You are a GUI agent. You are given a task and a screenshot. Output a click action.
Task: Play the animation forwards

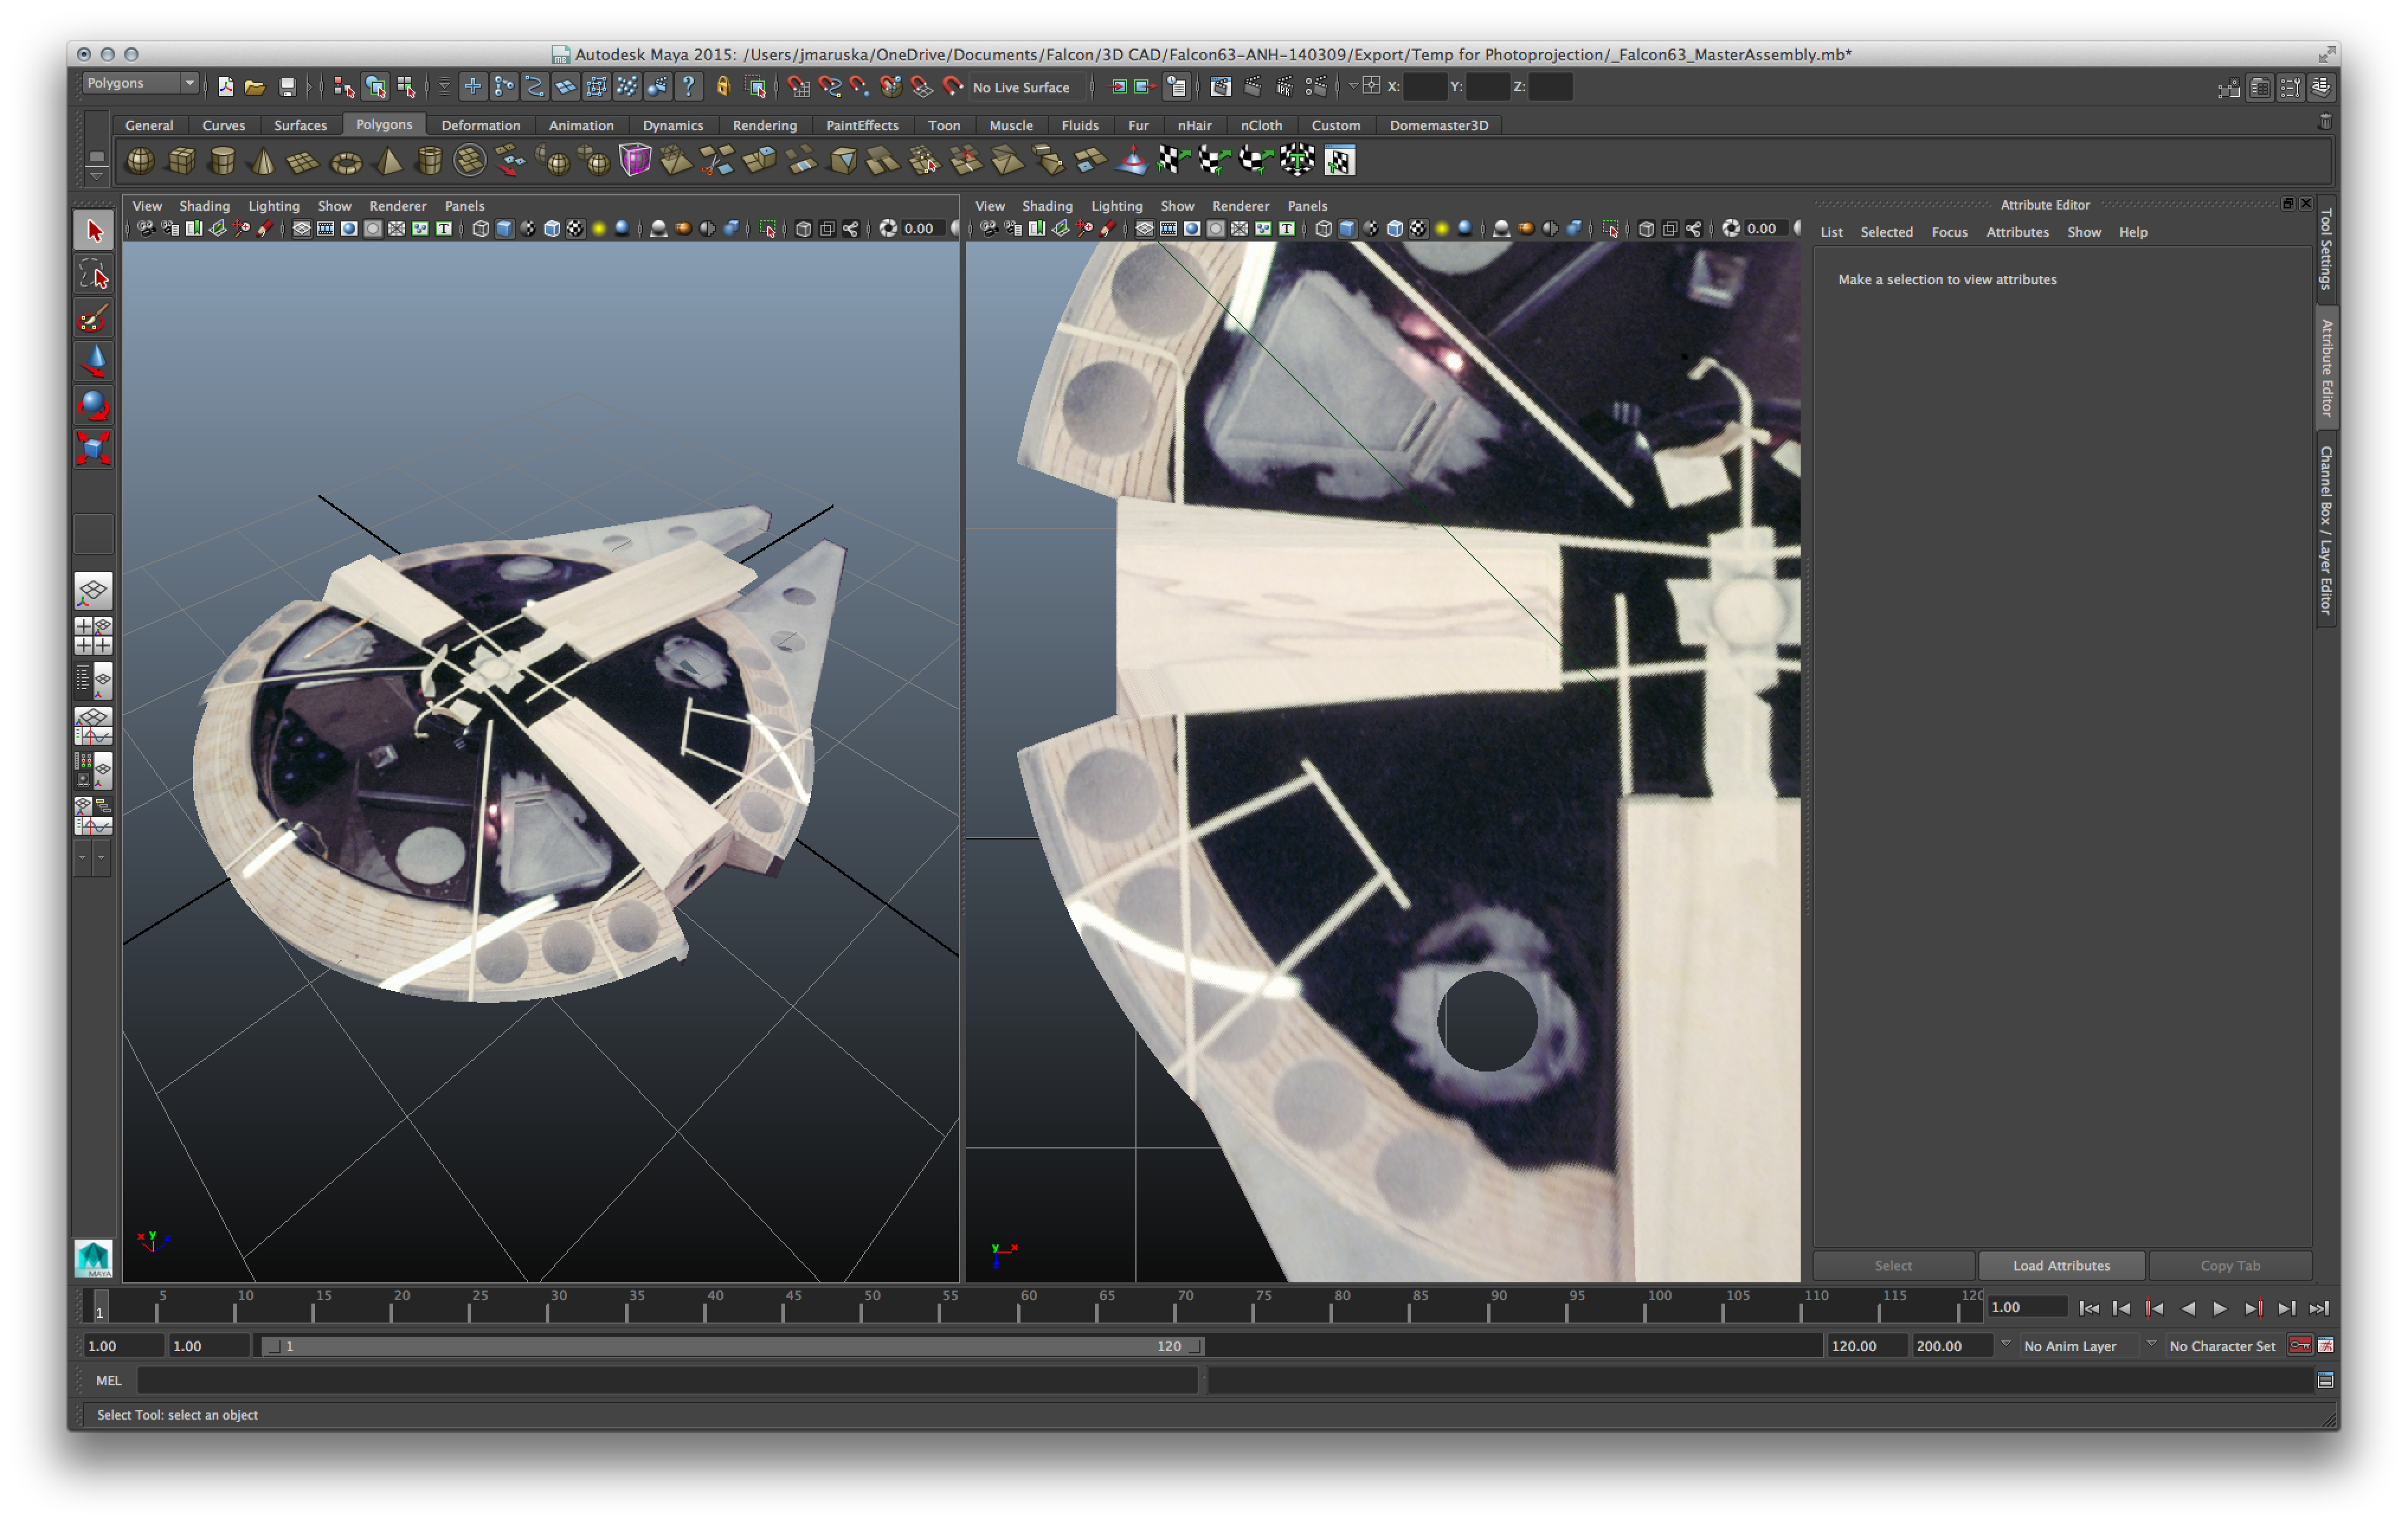click(2220, 1308)
